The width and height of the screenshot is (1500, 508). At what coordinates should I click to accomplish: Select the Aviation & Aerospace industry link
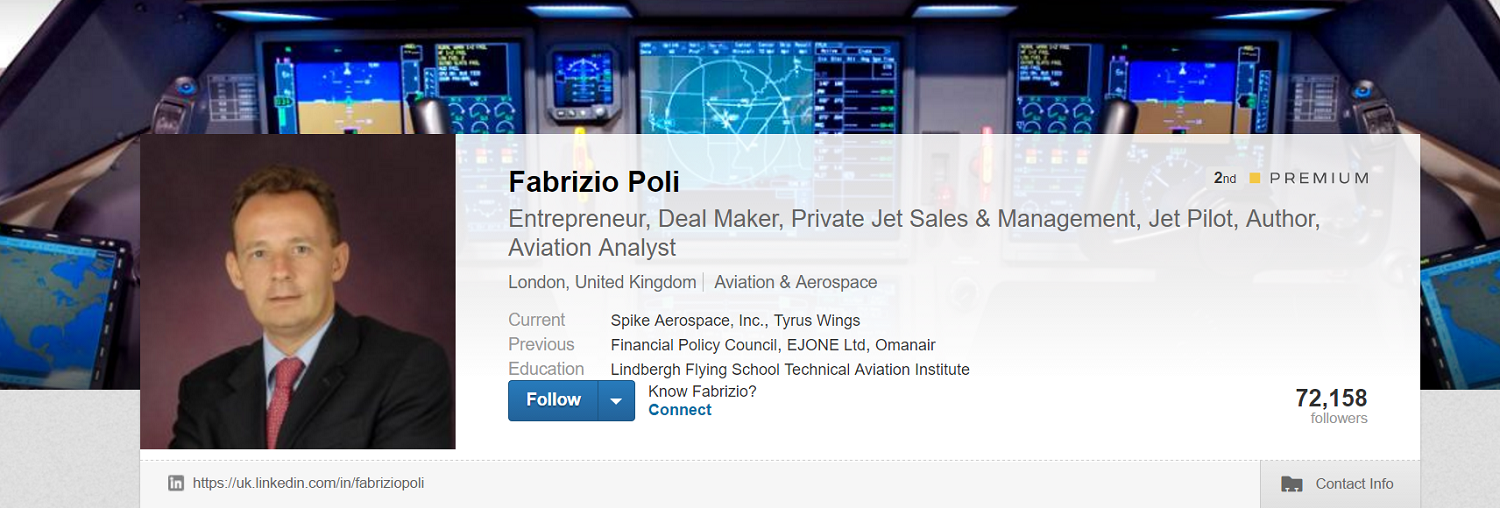pos(795,282)
